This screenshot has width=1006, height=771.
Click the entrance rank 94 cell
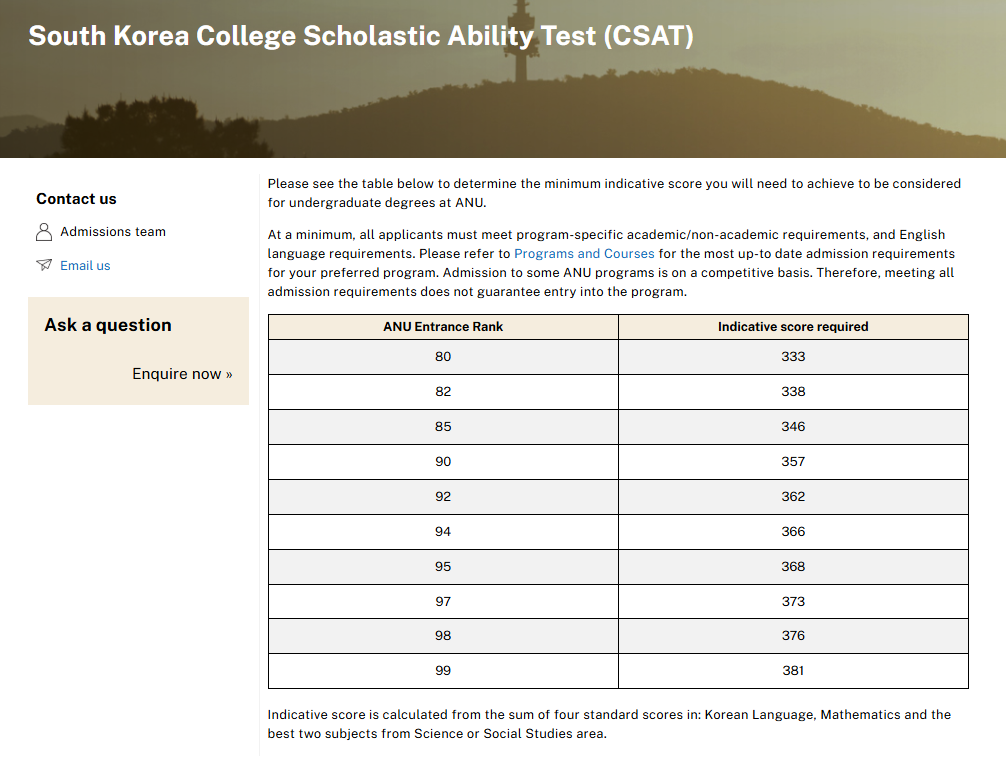click(x=443, y=532)
